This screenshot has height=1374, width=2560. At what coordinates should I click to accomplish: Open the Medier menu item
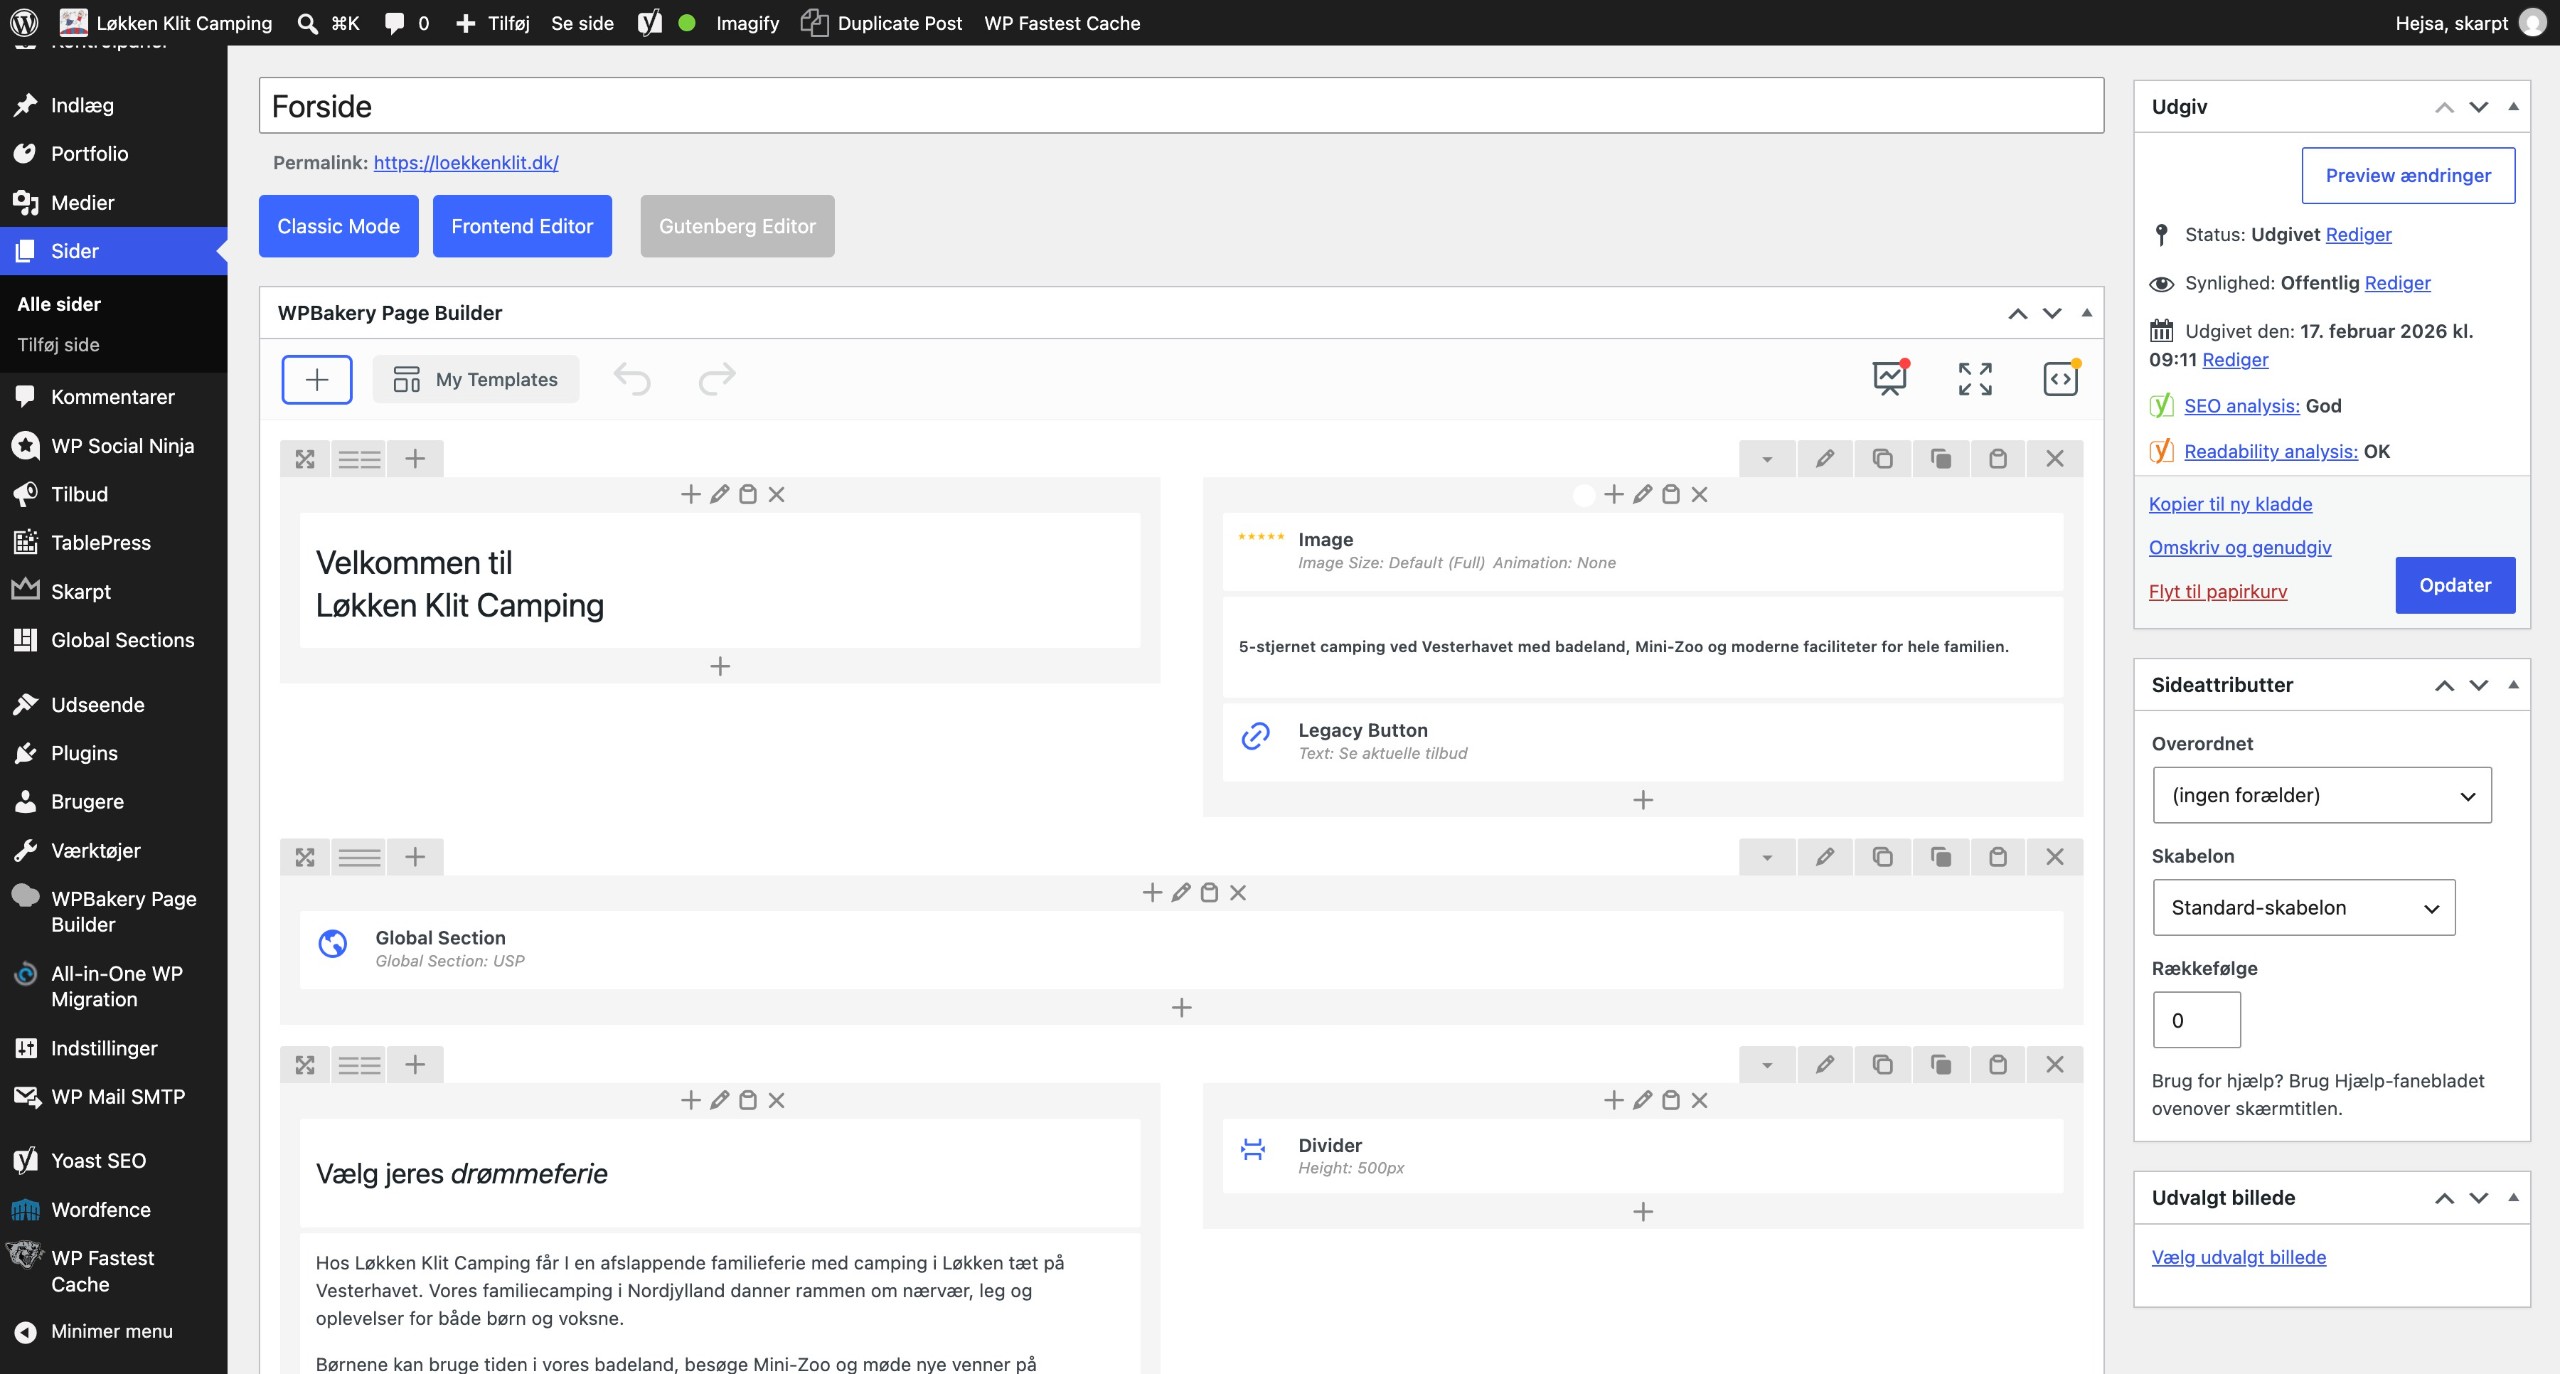83,202
